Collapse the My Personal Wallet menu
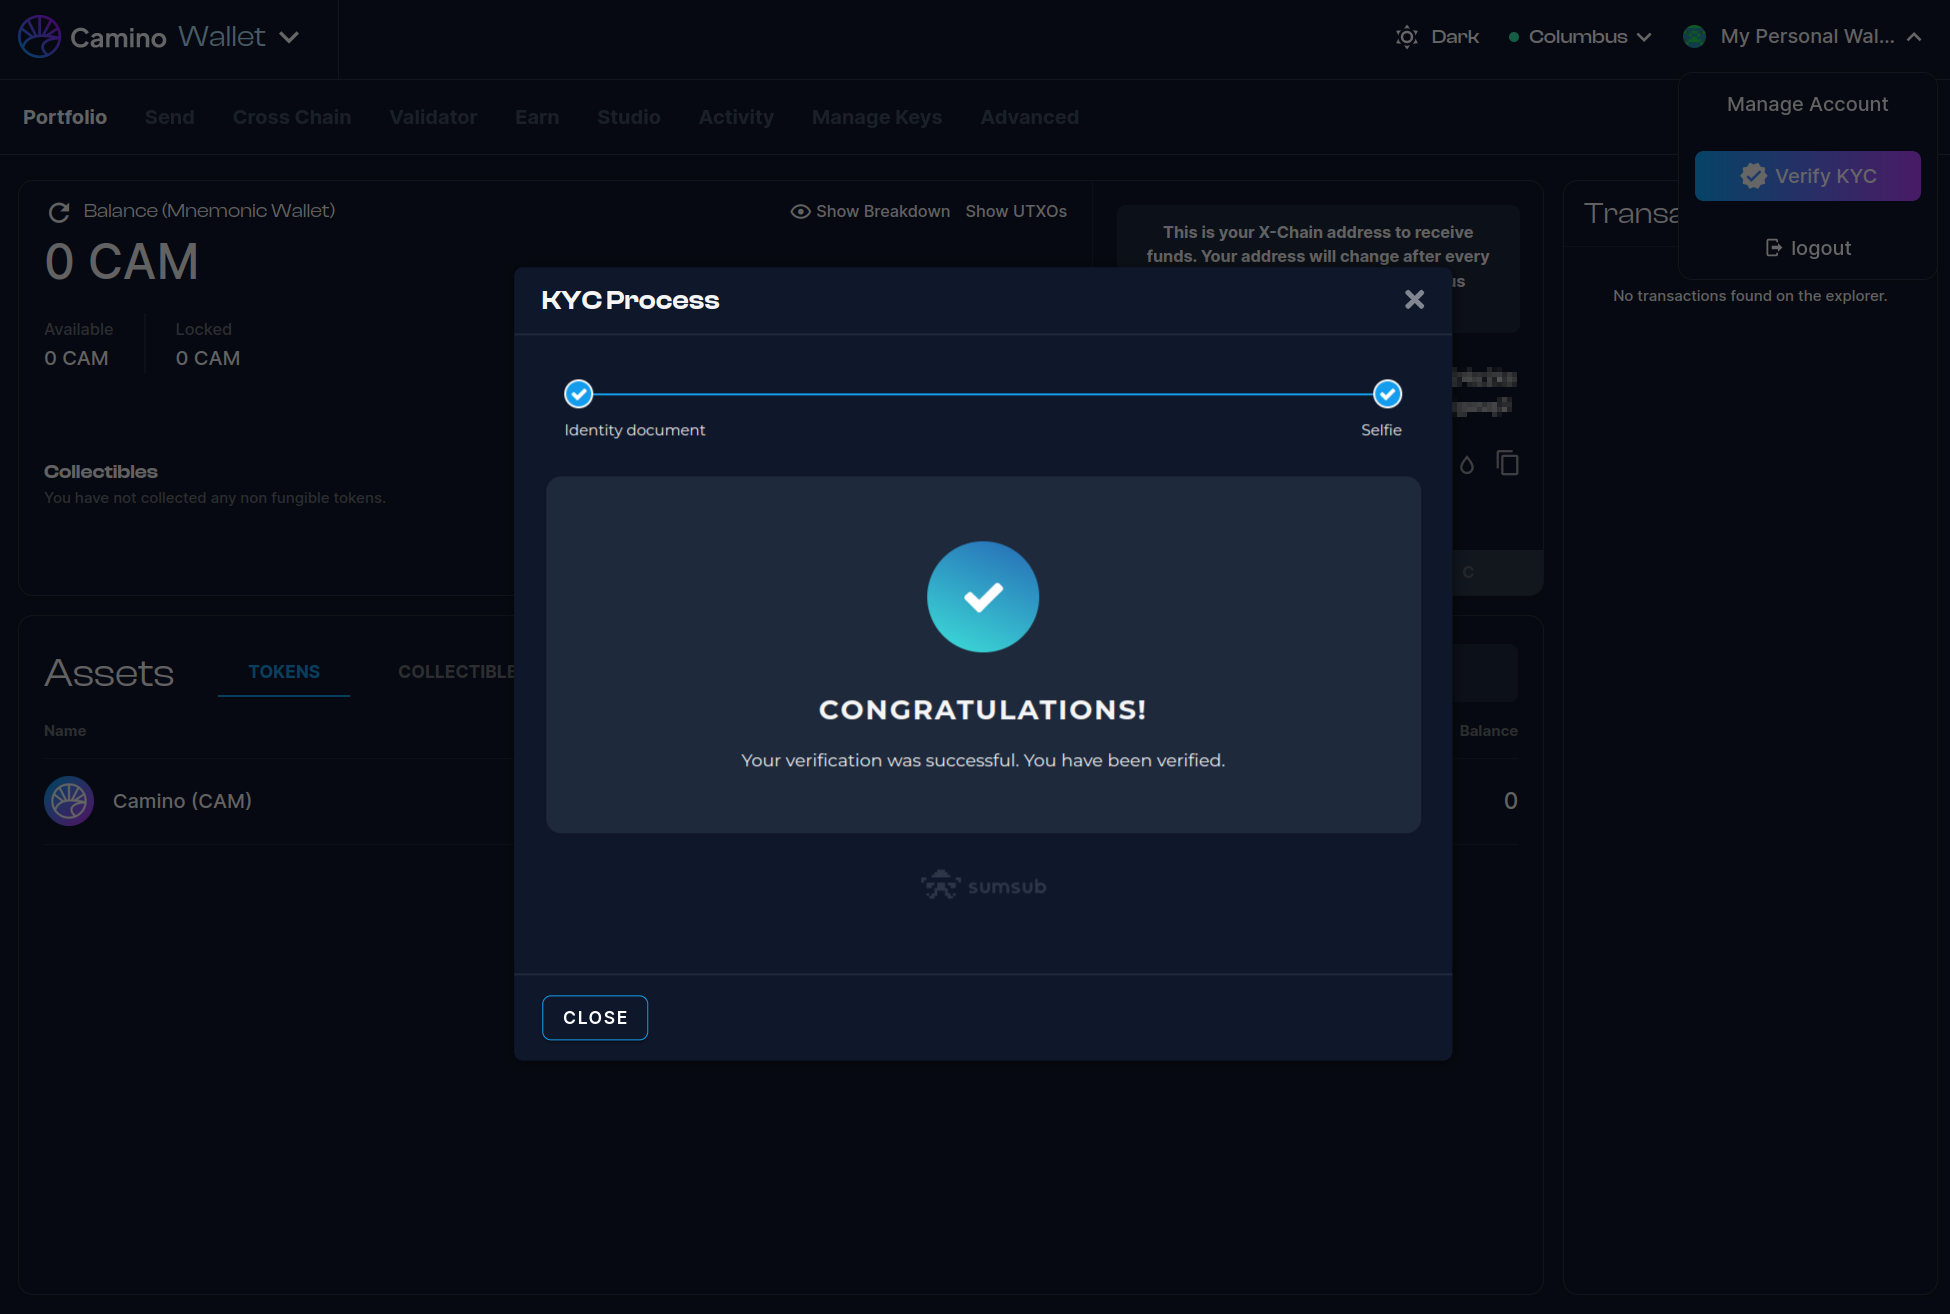The image size is (1950, 1314). tap(1914, 37)
